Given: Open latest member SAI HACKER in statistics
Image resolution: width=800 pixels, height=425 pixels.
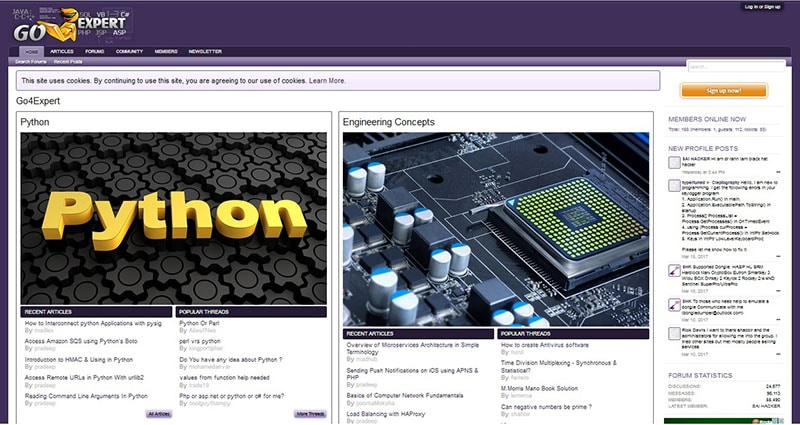Looking at the screenshot, I should tap(766, 406).
